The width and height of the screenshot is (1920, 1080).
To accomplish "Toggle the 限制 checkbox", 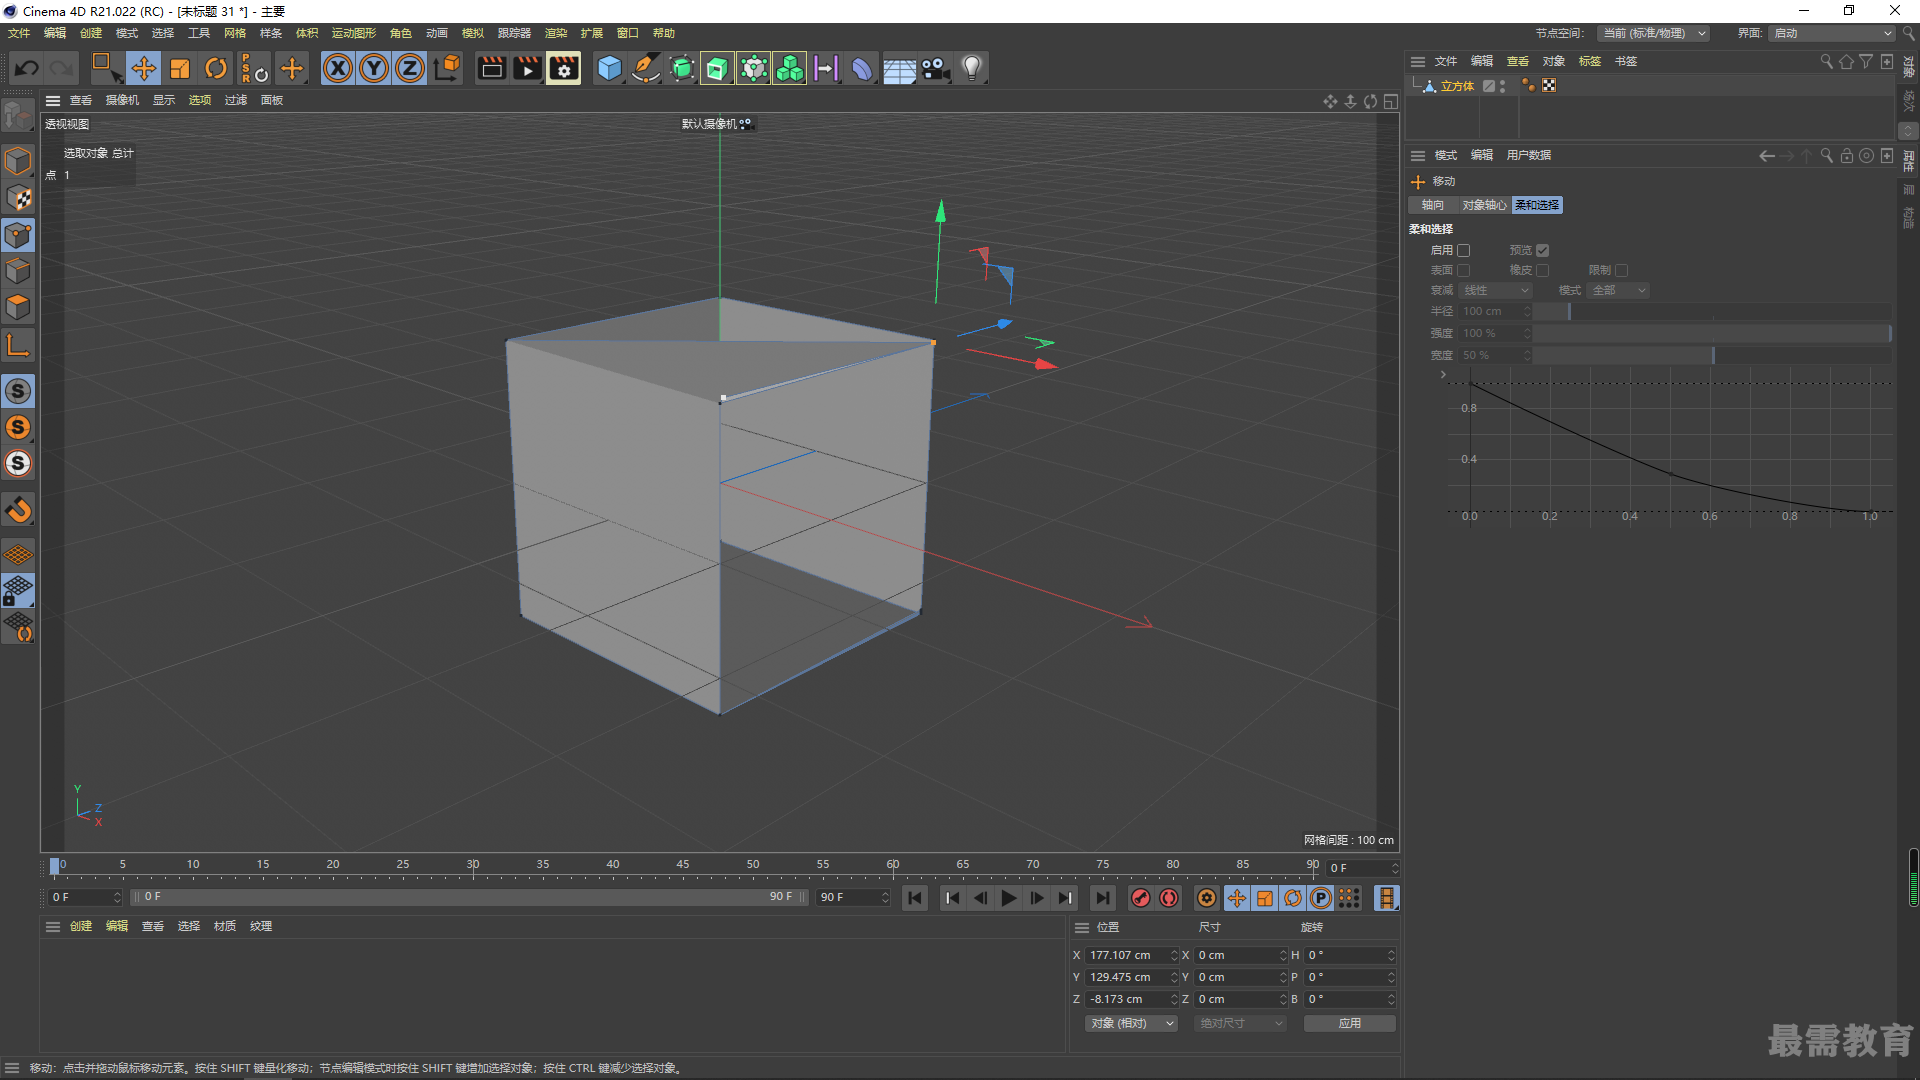I will tap(1622, 270).
